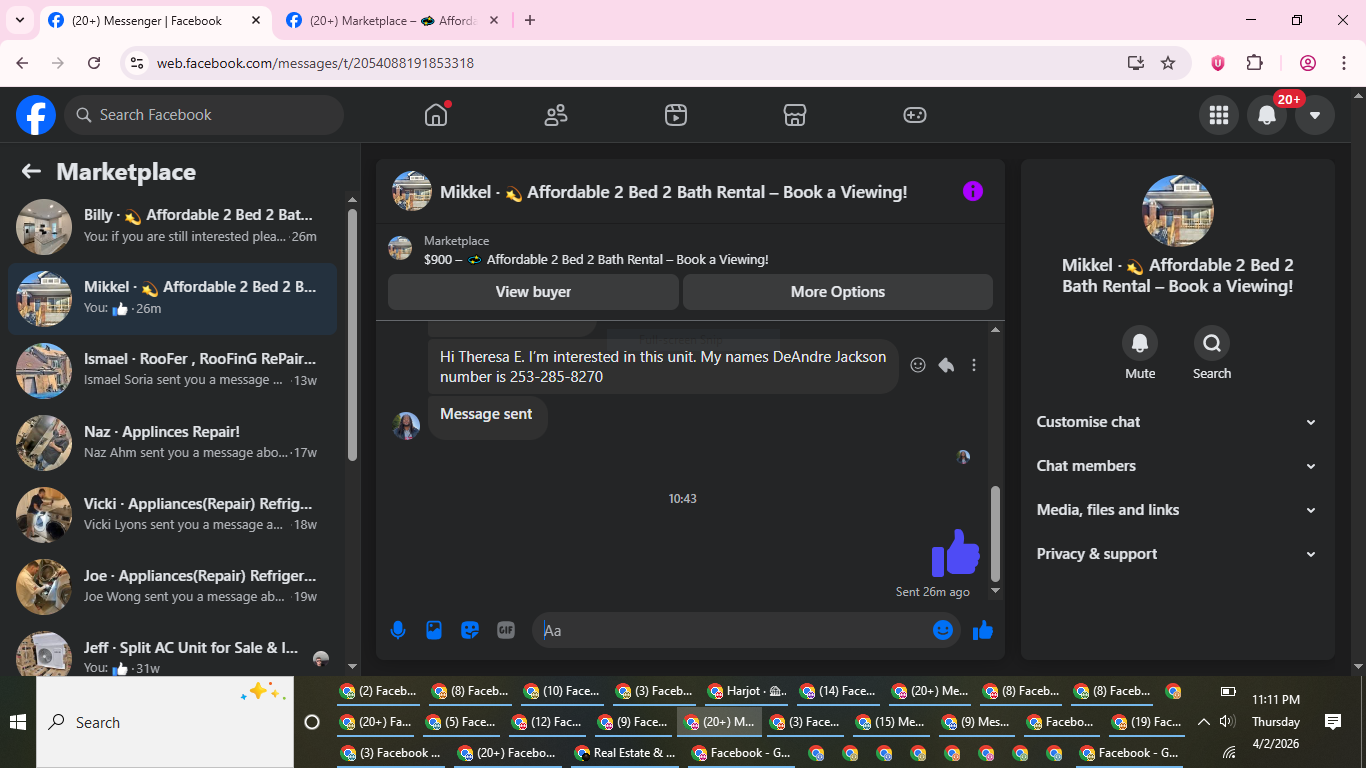Viewport: 1366px width, 768px height.
Task: Switch to the Messenger | Facebook tab
Action: (157, 20)
